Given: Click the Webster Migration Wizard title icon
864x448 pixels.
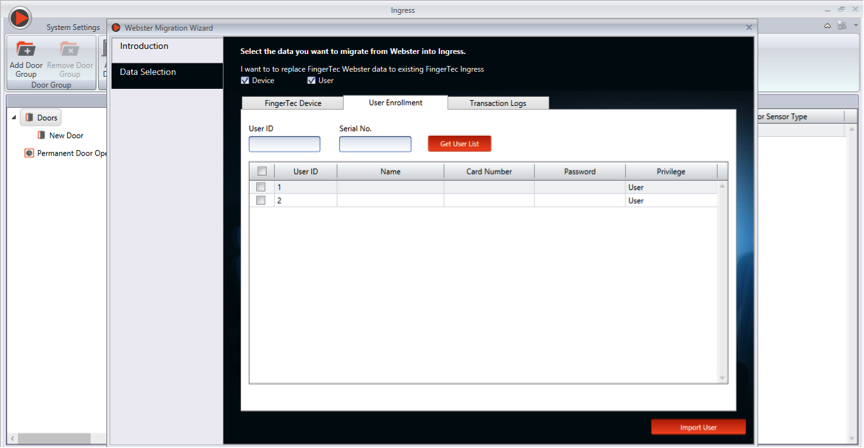Looking at the screenshot, I should 116,28.
